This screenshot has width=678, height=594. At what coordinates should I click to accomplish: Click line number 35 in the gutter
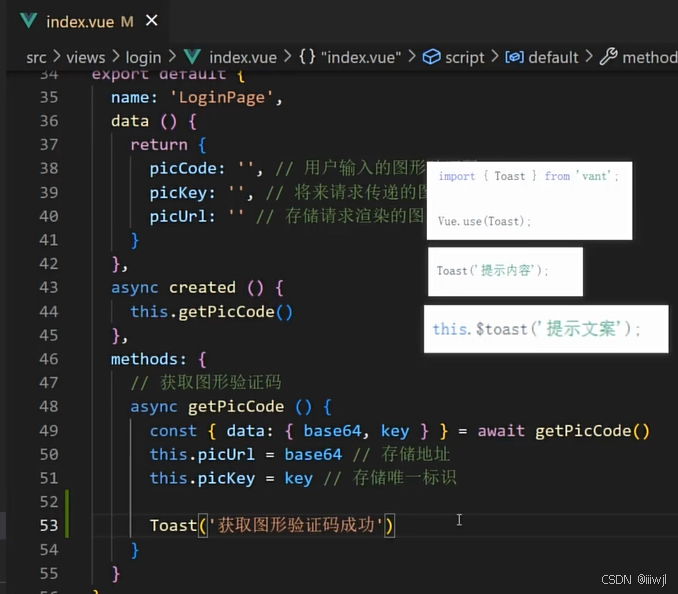click(x=49, y=97)
